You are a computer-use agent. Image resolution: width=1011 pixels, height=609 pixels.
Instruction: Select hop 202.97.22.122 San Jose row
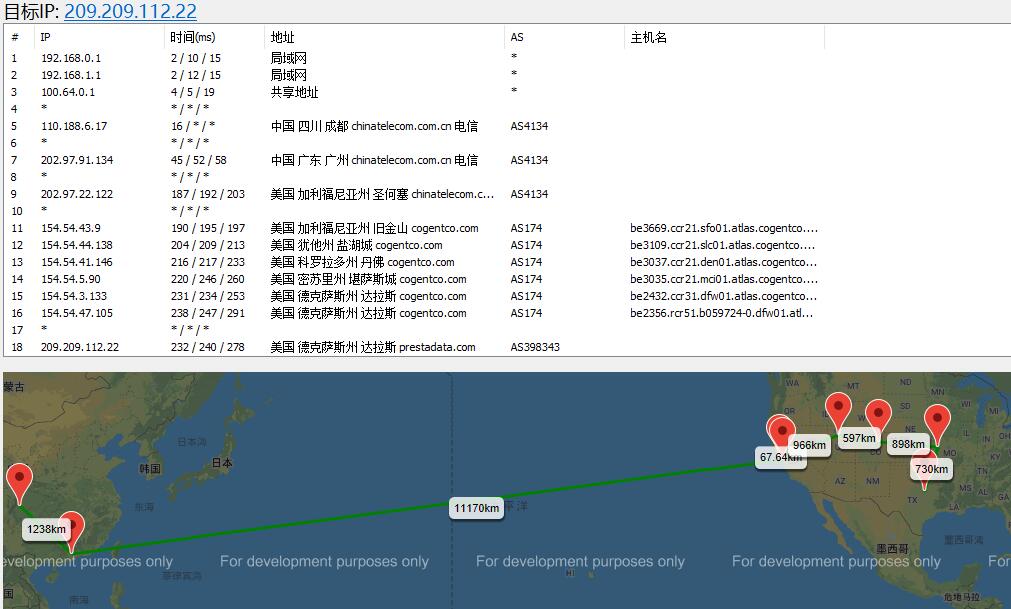[x=415, y=194]
